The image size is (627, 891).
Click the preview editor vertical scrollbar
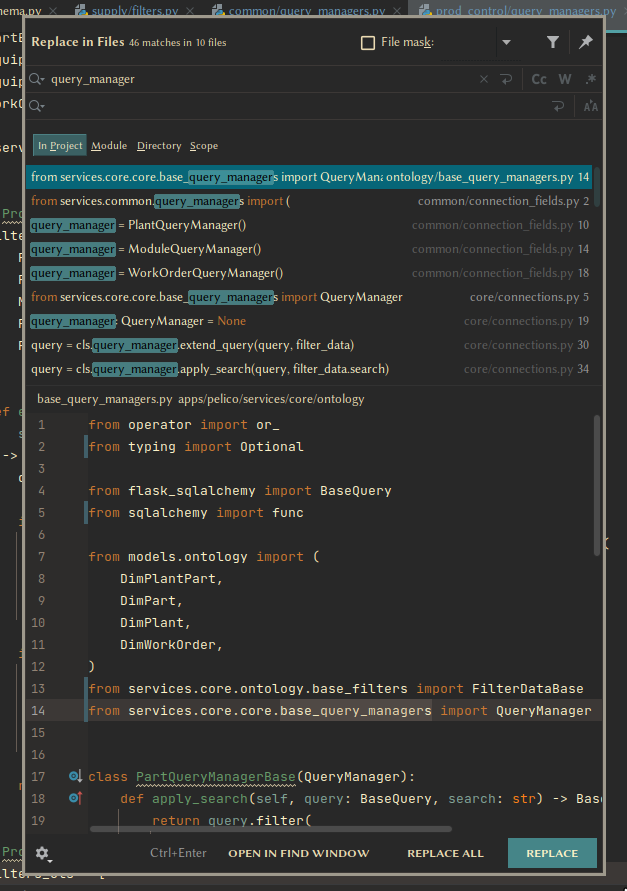point(597,485)
